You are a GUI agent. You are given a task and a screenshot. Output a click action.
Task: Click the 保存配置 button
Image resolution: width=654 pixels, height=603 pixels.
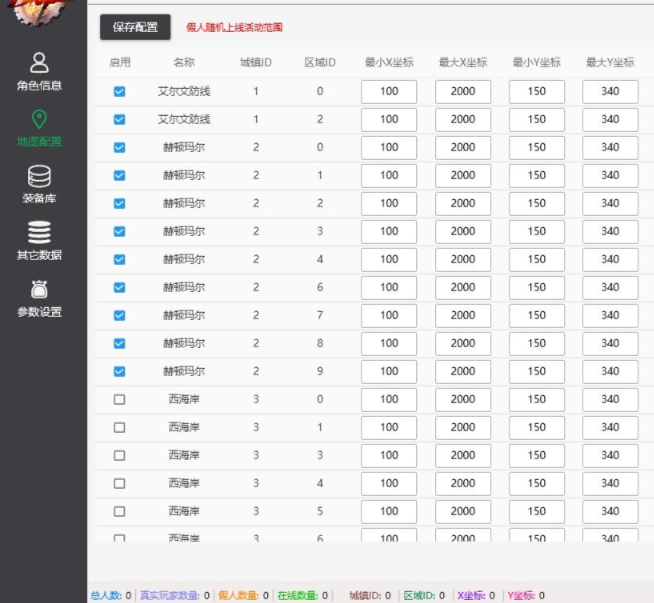[x=135, y=27]
